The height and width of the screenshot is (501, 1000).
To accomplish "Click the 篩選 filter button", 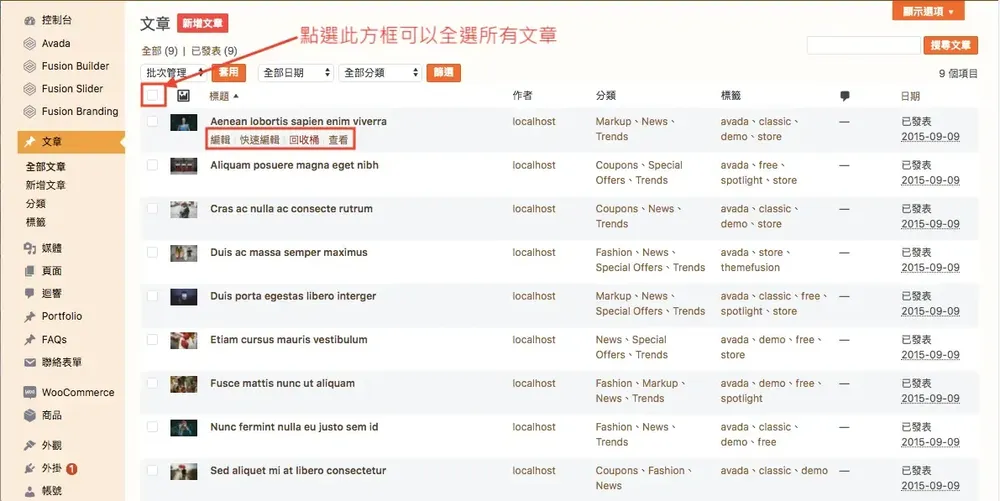I will click(x=443, y=73).
